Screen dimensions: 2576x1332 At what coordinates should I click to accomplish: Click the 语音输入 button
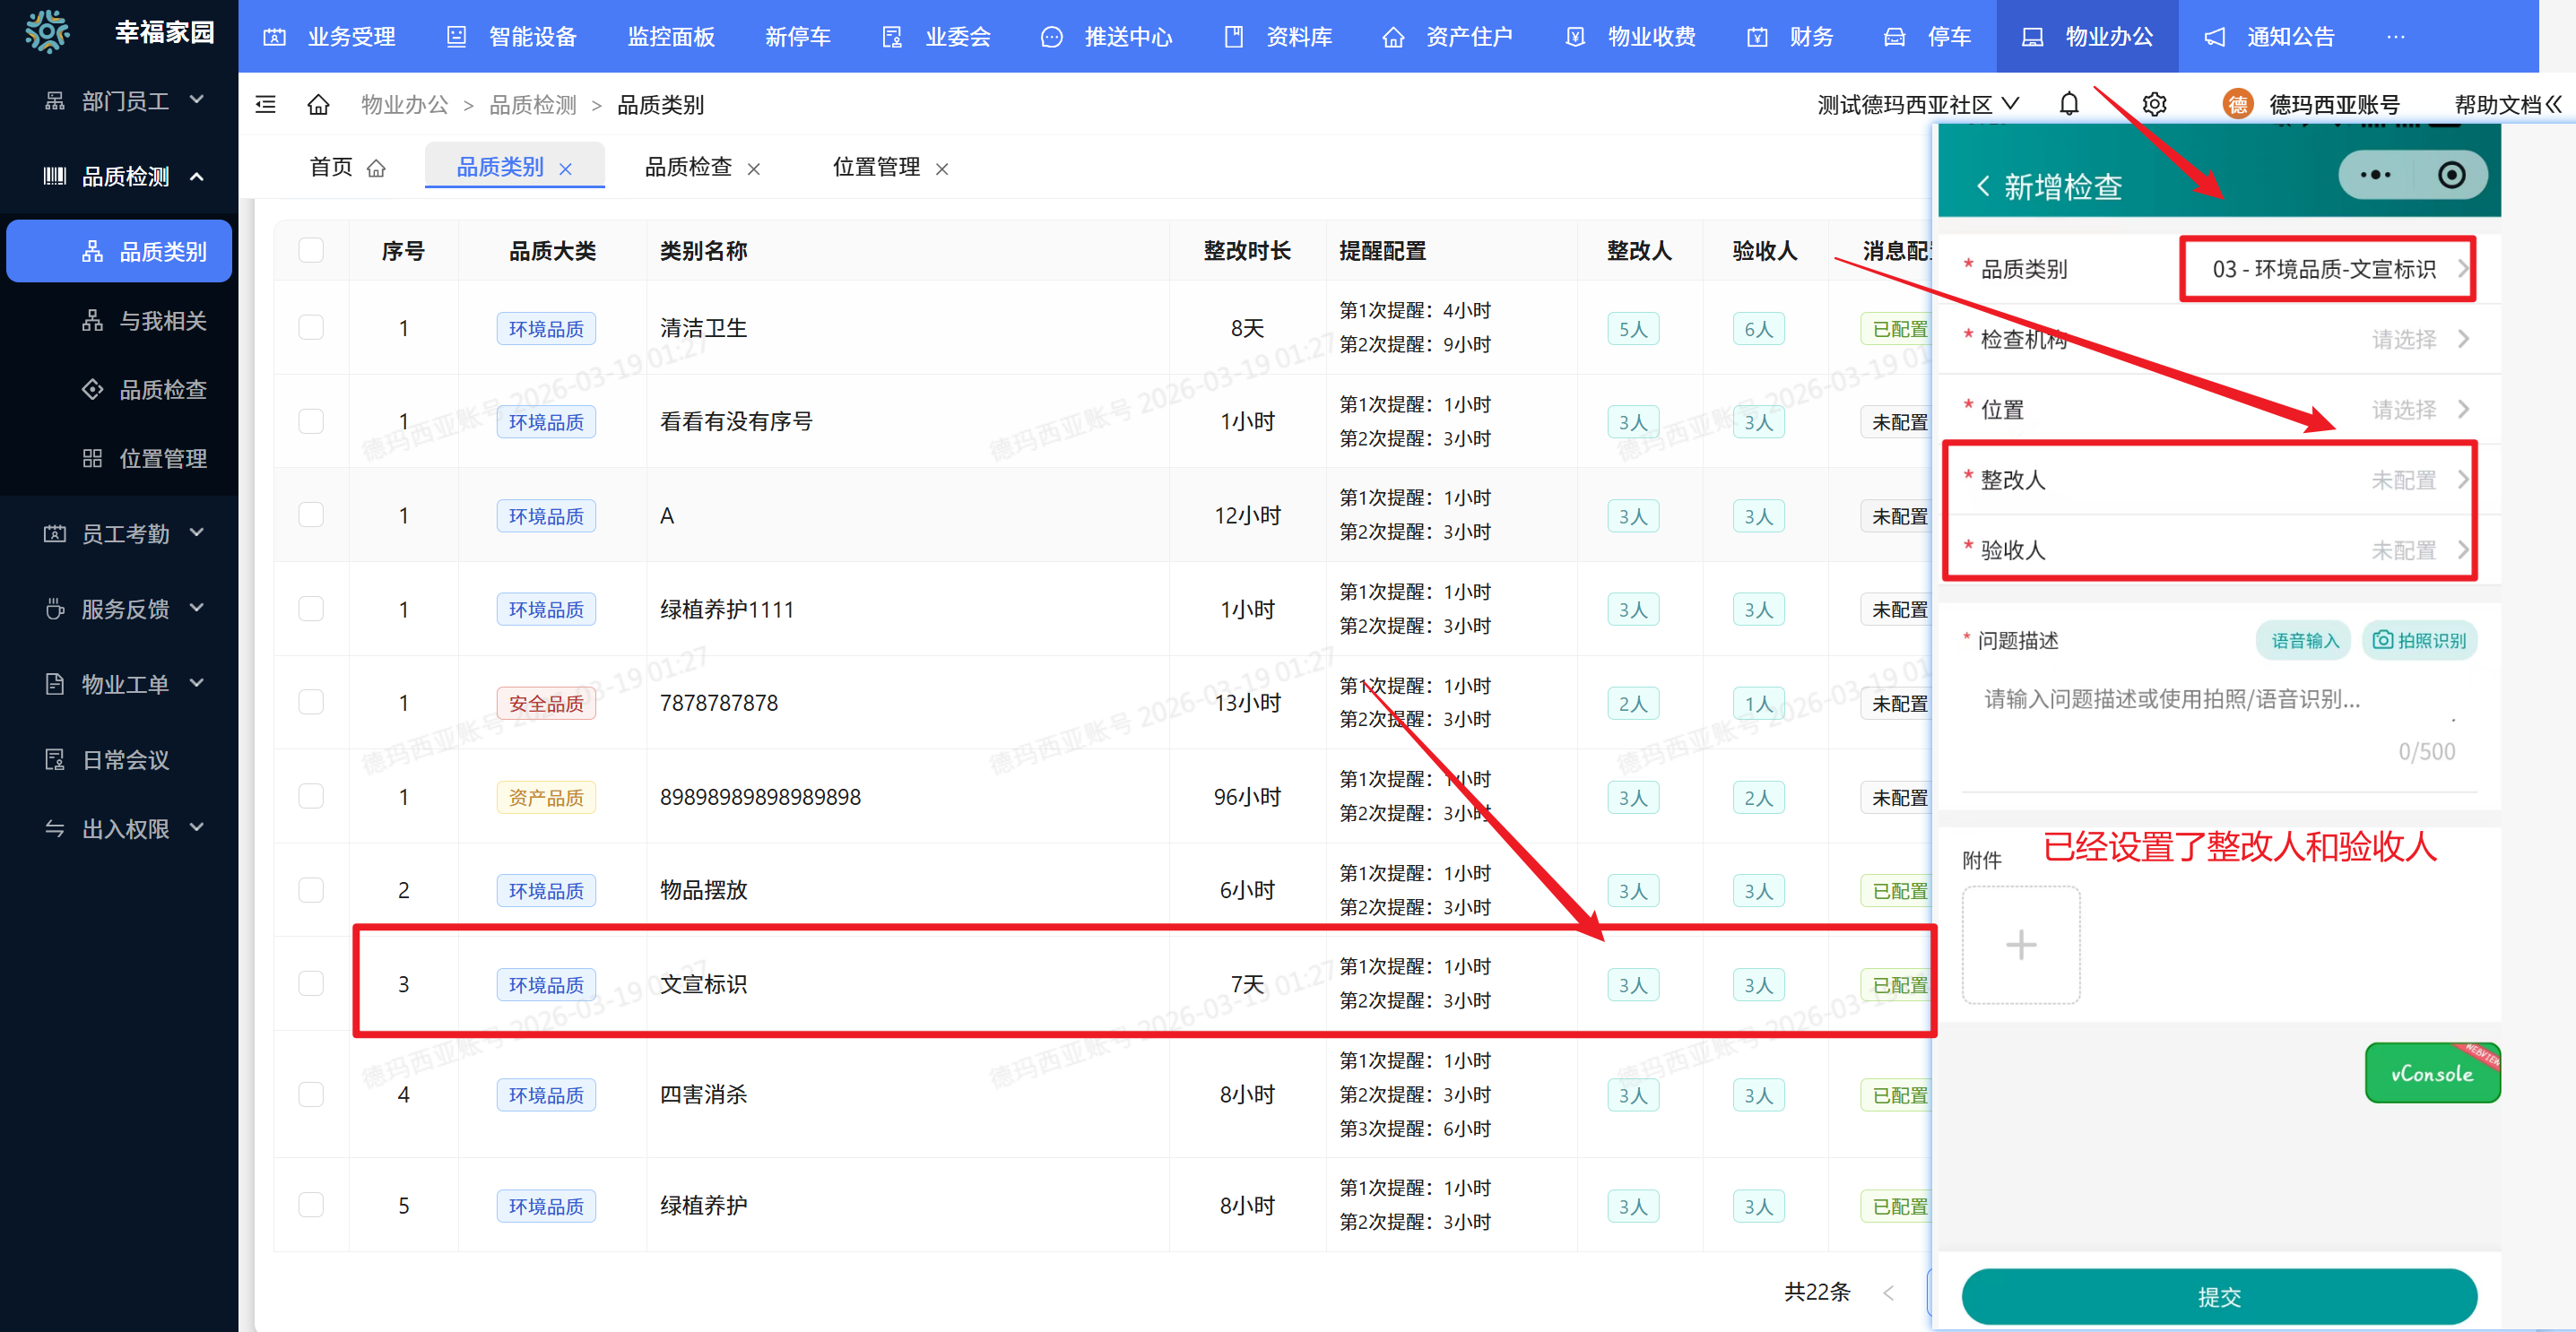[2304, 640]
